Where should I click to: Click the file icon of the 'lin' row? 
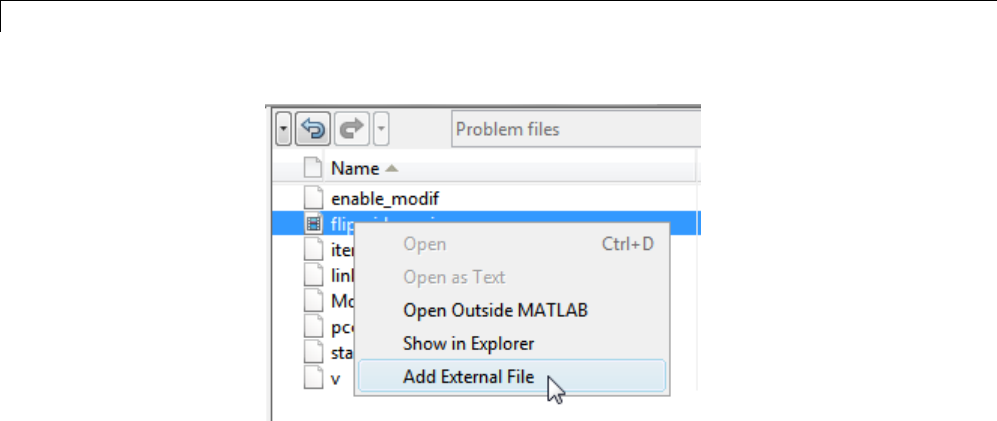click(313, 275)
